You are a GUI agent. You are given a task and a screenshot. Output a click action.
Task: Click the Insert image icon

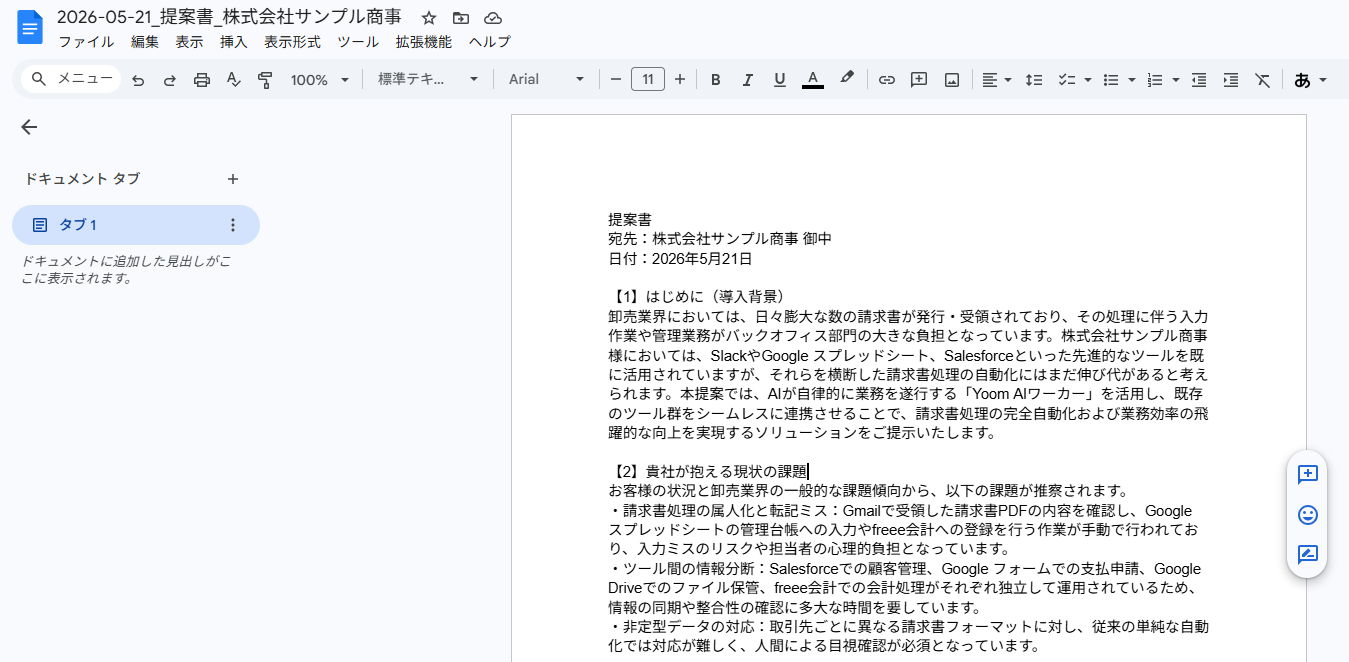(x=952, y=80)
